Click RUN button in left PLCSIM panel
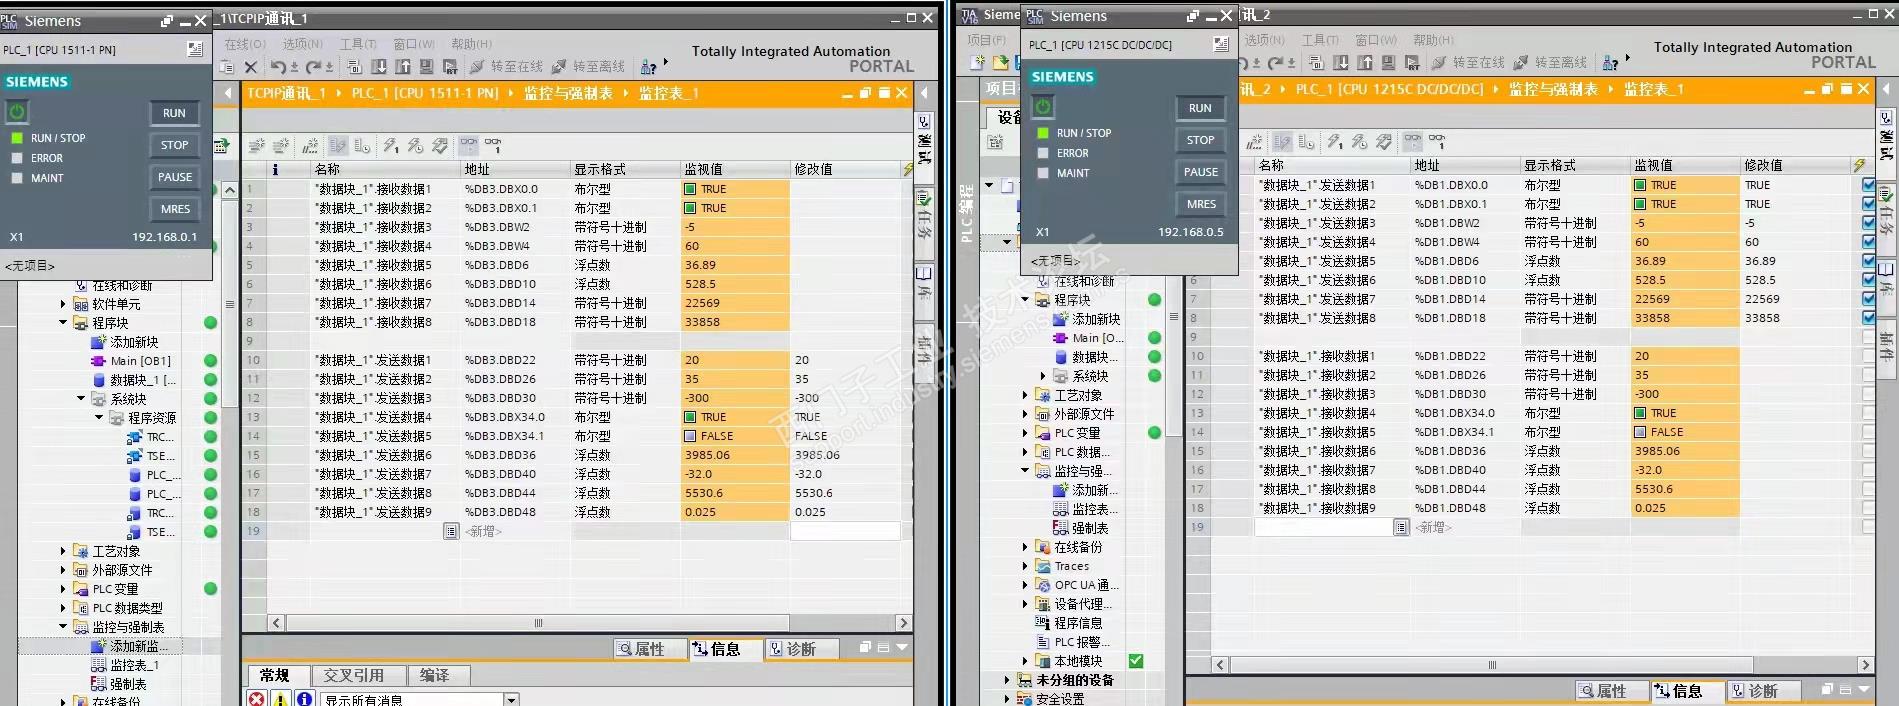The width and height of the screenshot is (1899, 706). [174, 113]
